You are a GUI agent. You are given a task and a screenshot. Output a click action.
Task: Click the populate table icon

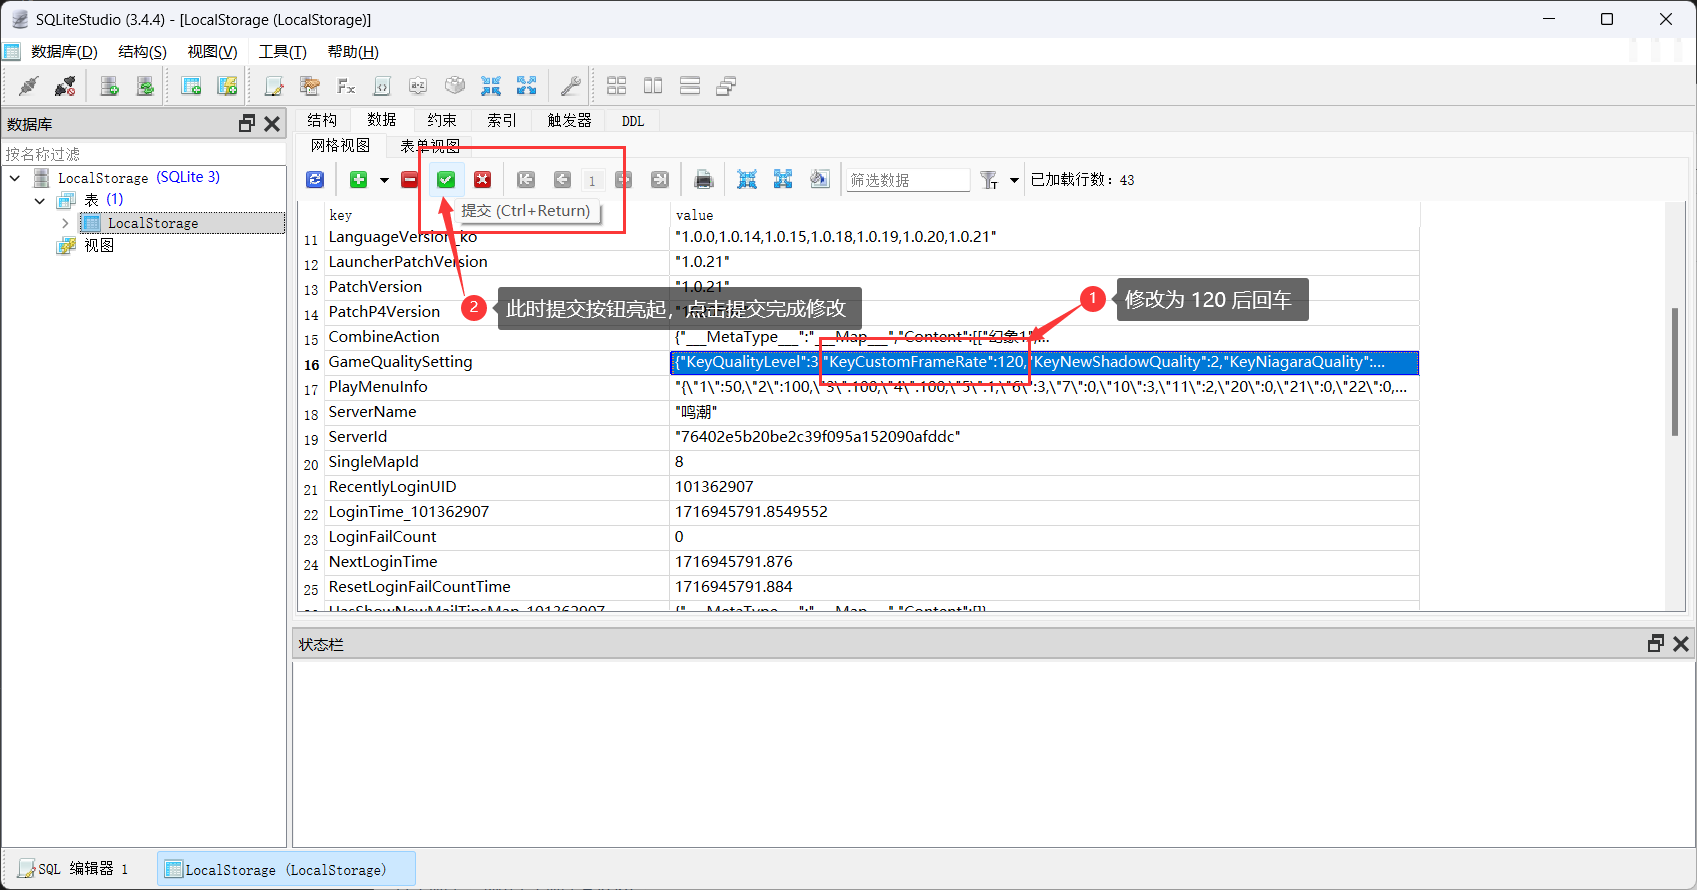(x=820, y=180)
